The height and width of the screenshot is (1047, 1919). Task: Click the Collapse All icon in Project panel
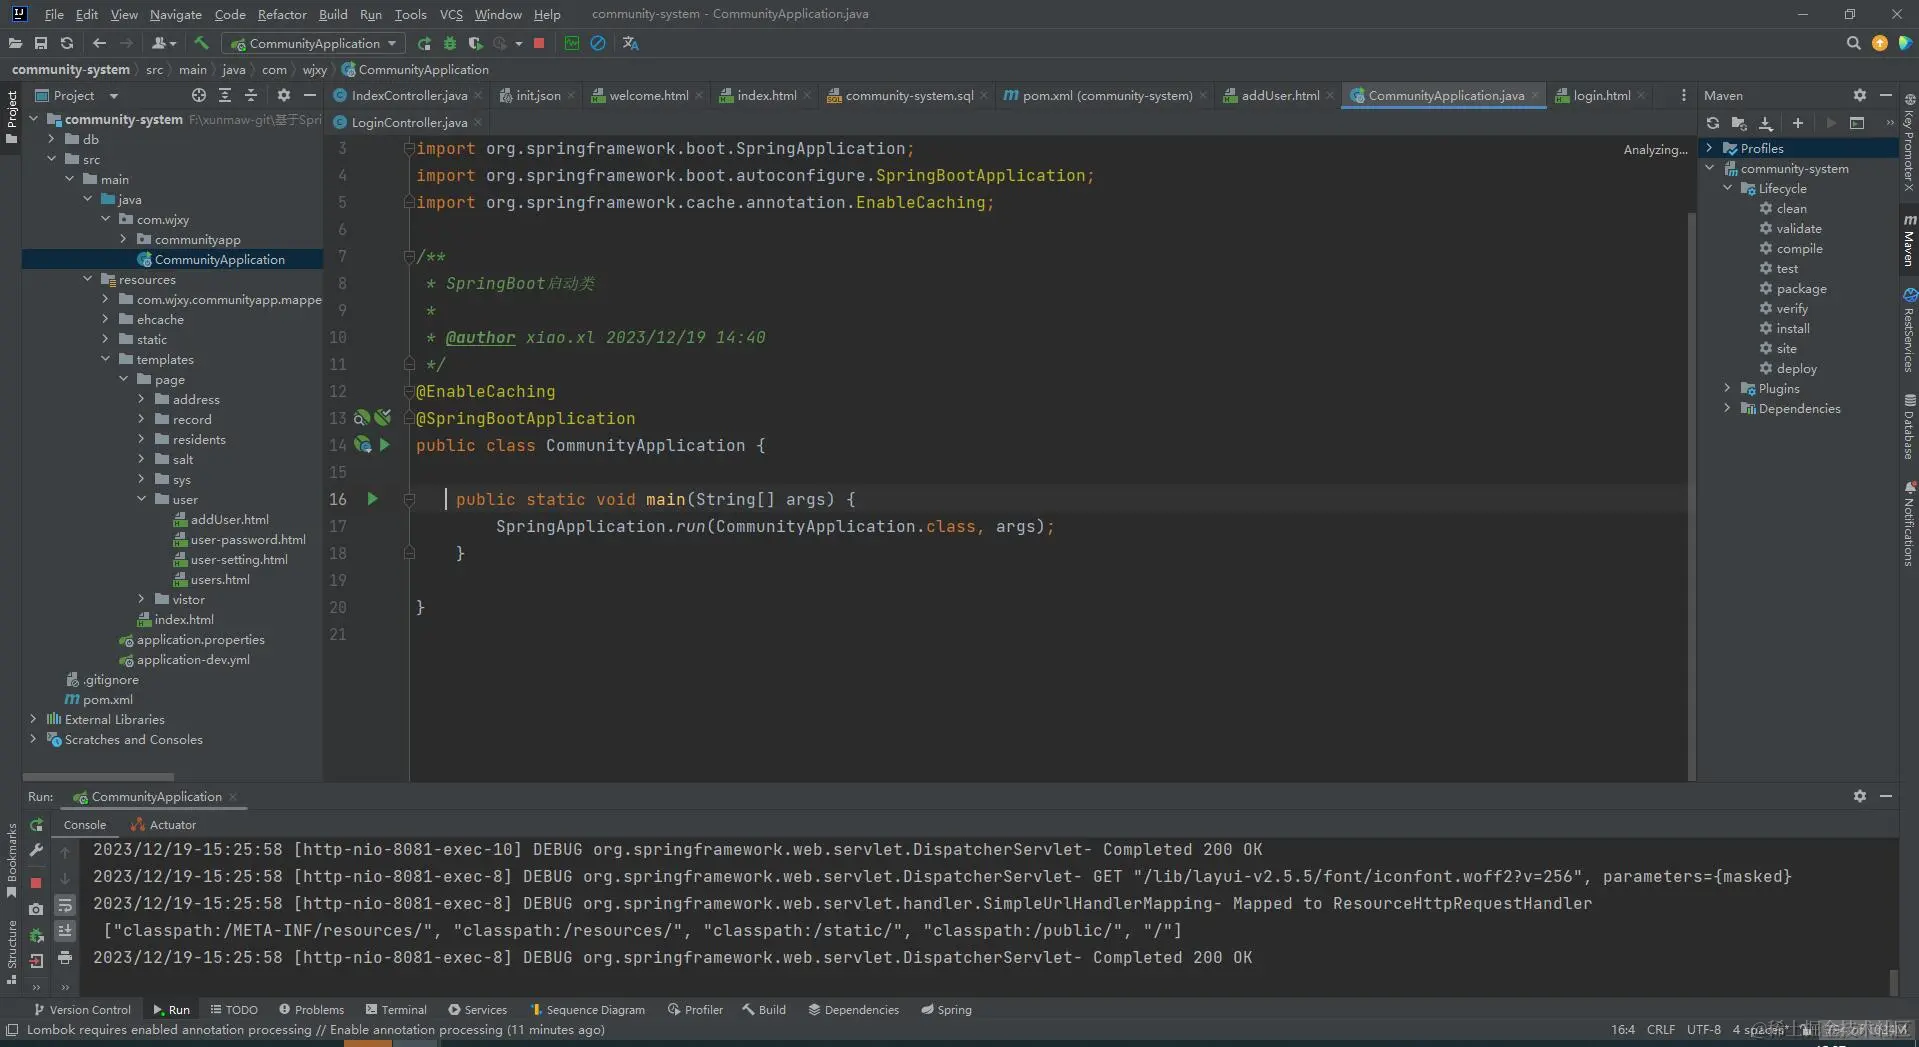(251, 95)
